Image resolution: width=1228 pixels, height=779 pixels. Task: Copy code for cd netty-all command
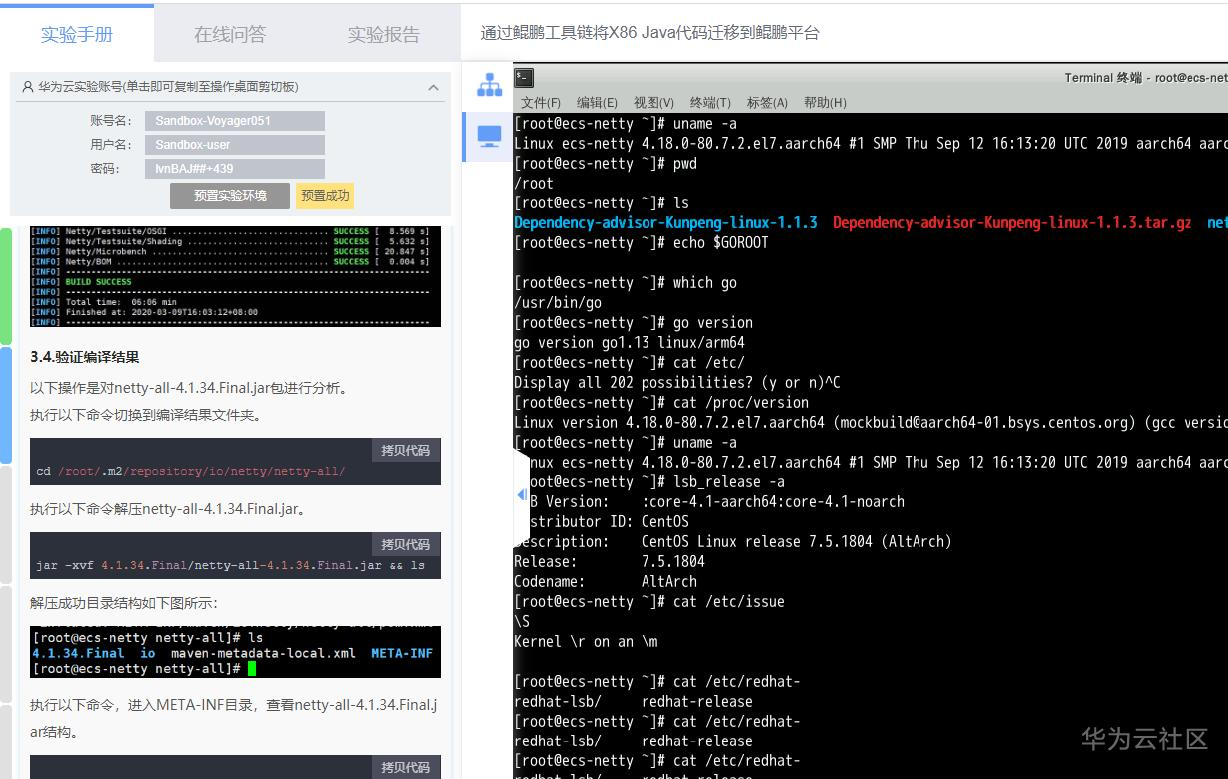pos(405,450)
